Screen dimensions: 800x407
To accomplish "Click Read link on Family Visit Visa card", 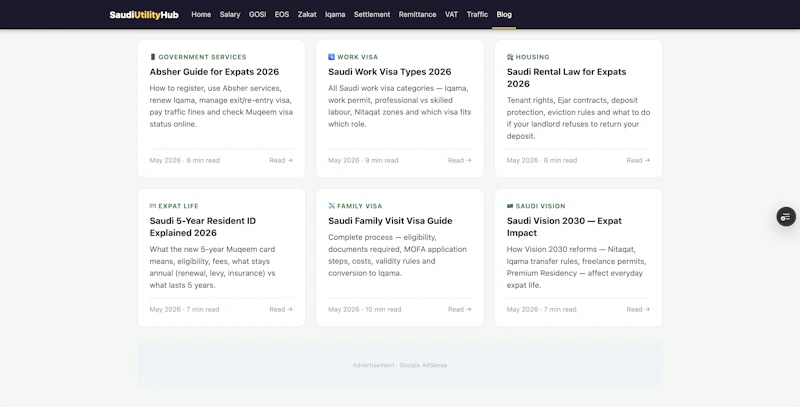I will (x=460, y=309).
